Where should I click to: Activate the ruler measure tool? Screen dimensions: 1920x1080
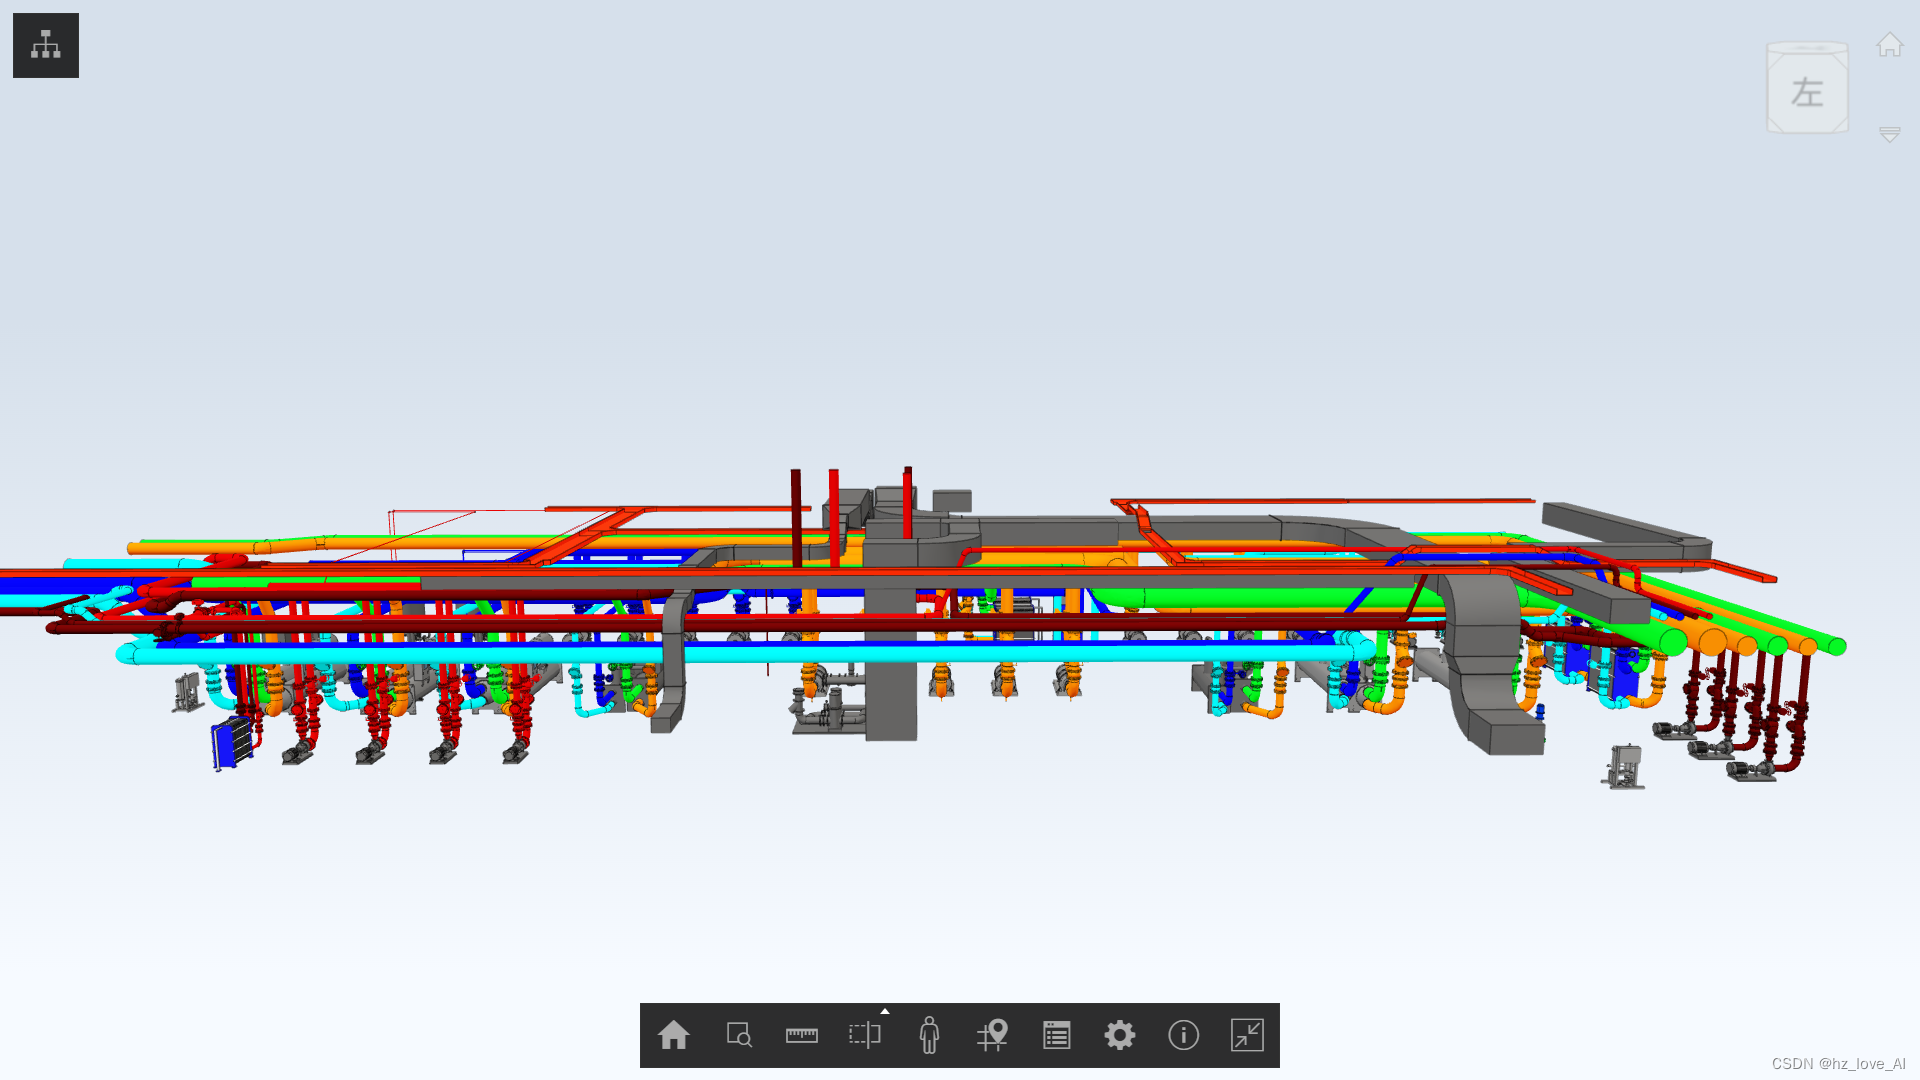pos(802,1035)
